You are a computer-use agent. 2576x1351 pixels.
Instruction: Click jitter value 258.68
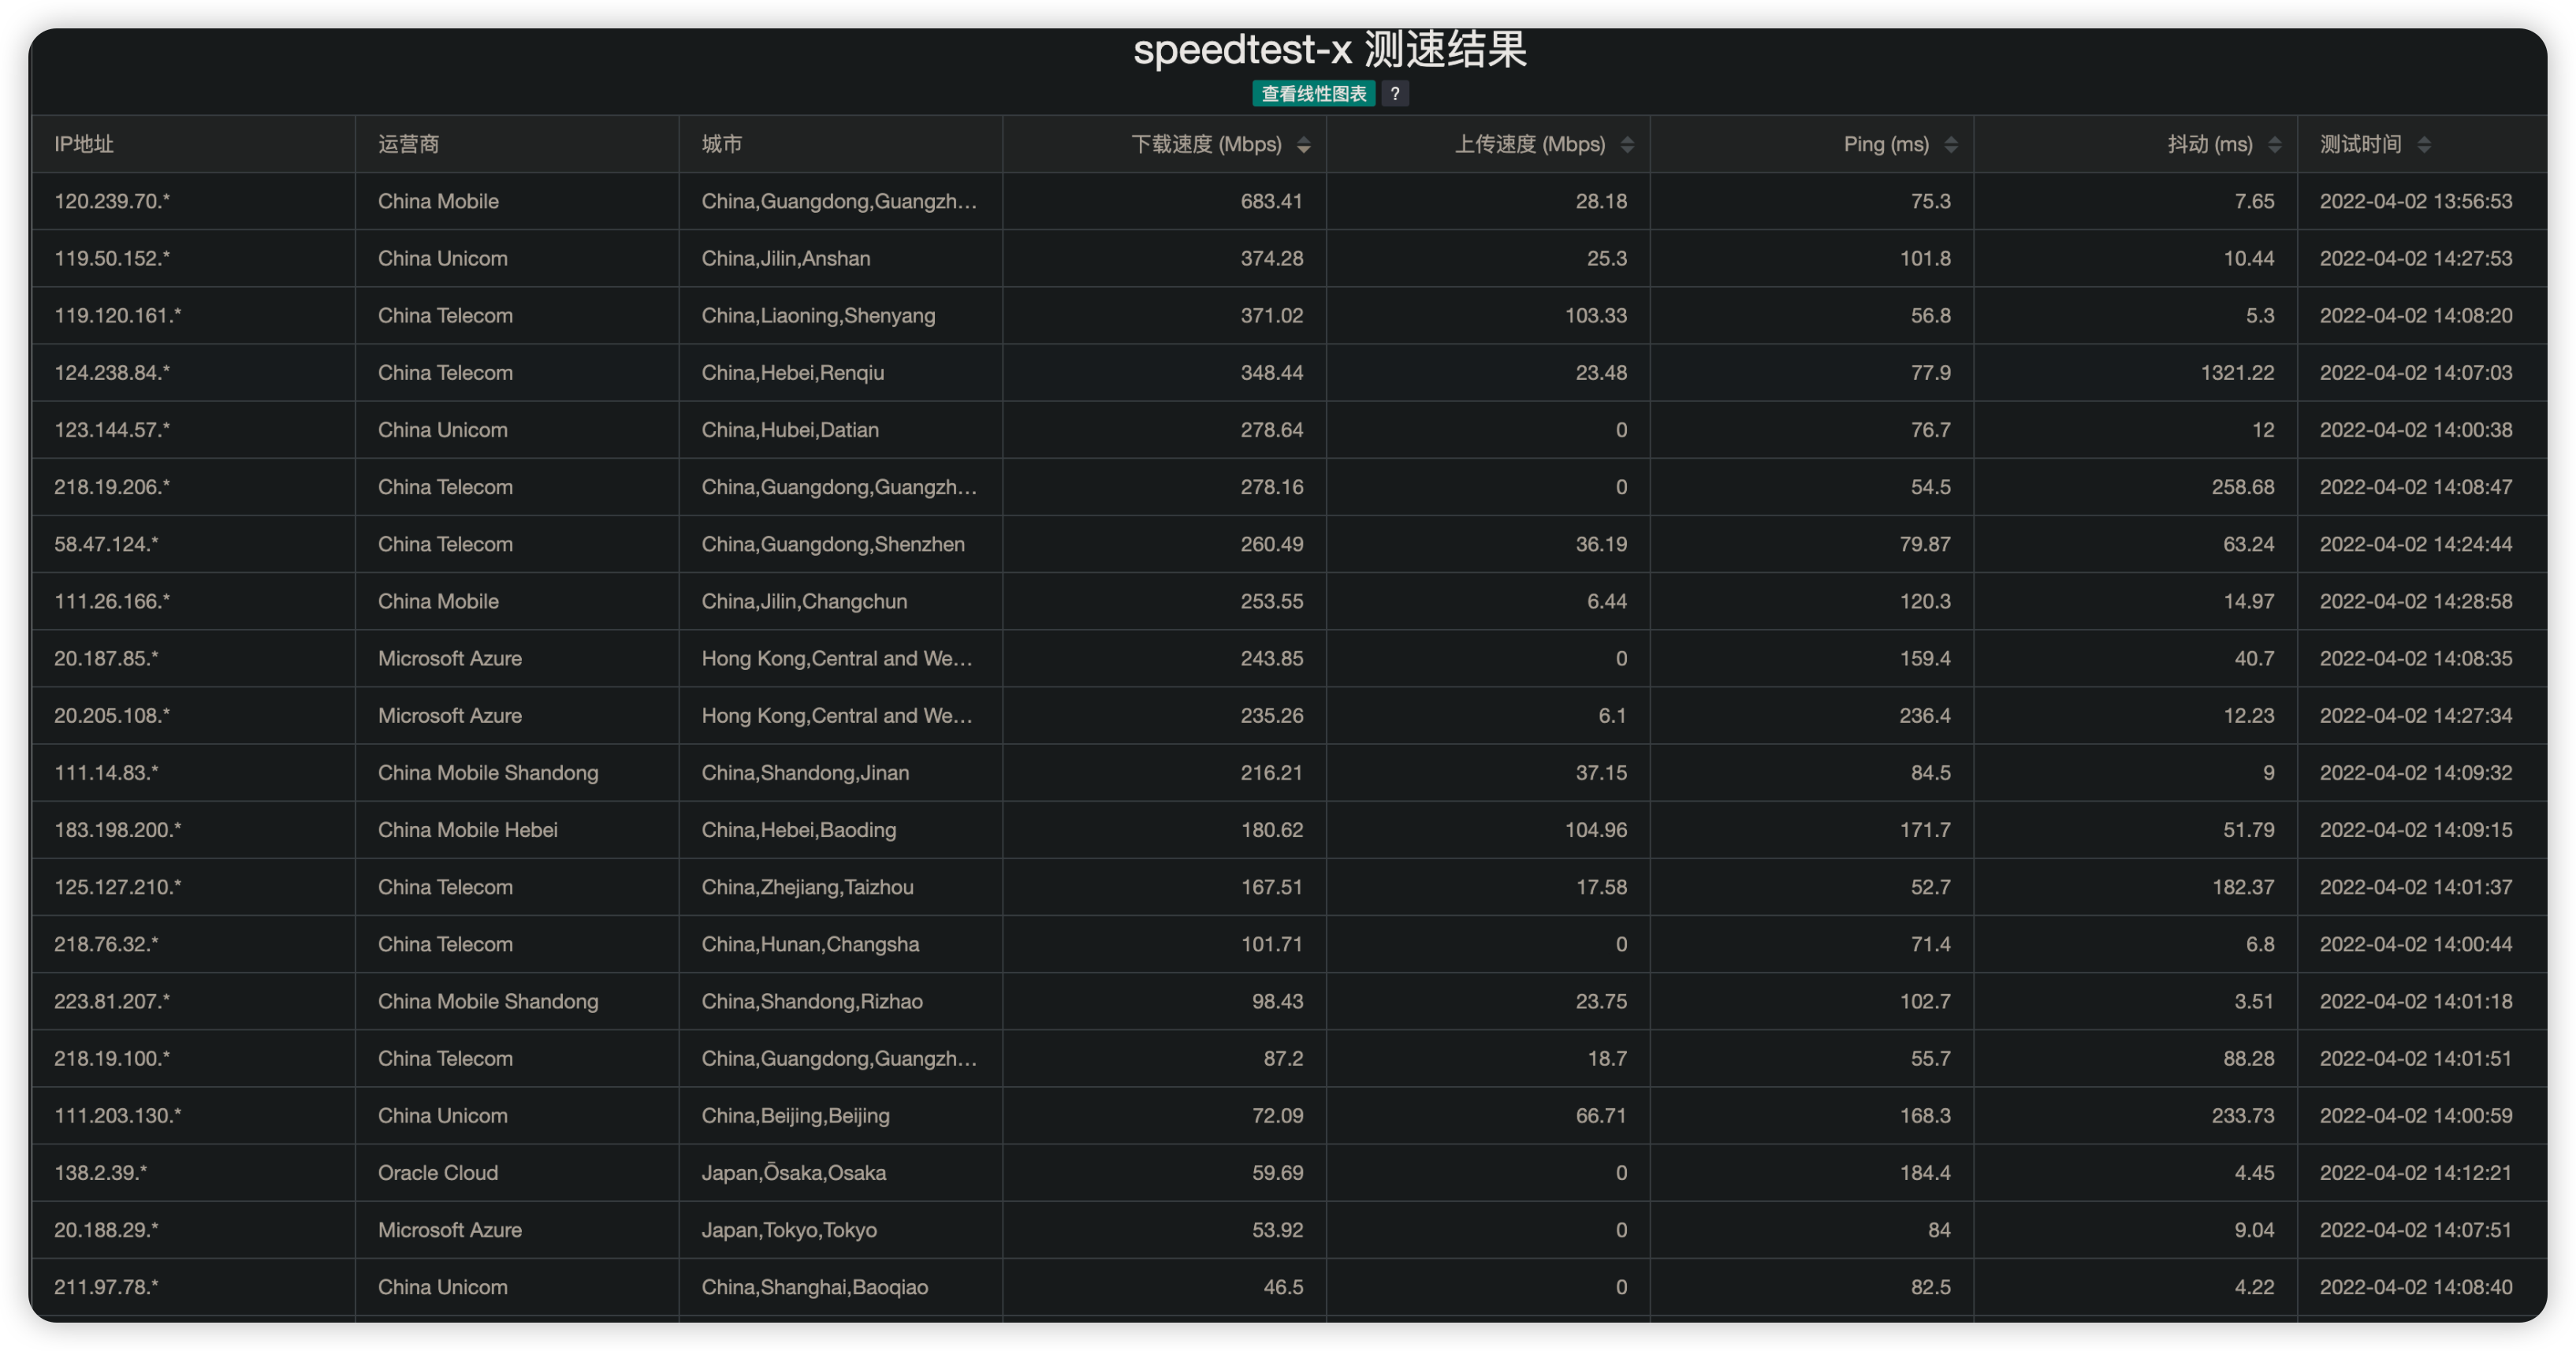pos(2243,486)
